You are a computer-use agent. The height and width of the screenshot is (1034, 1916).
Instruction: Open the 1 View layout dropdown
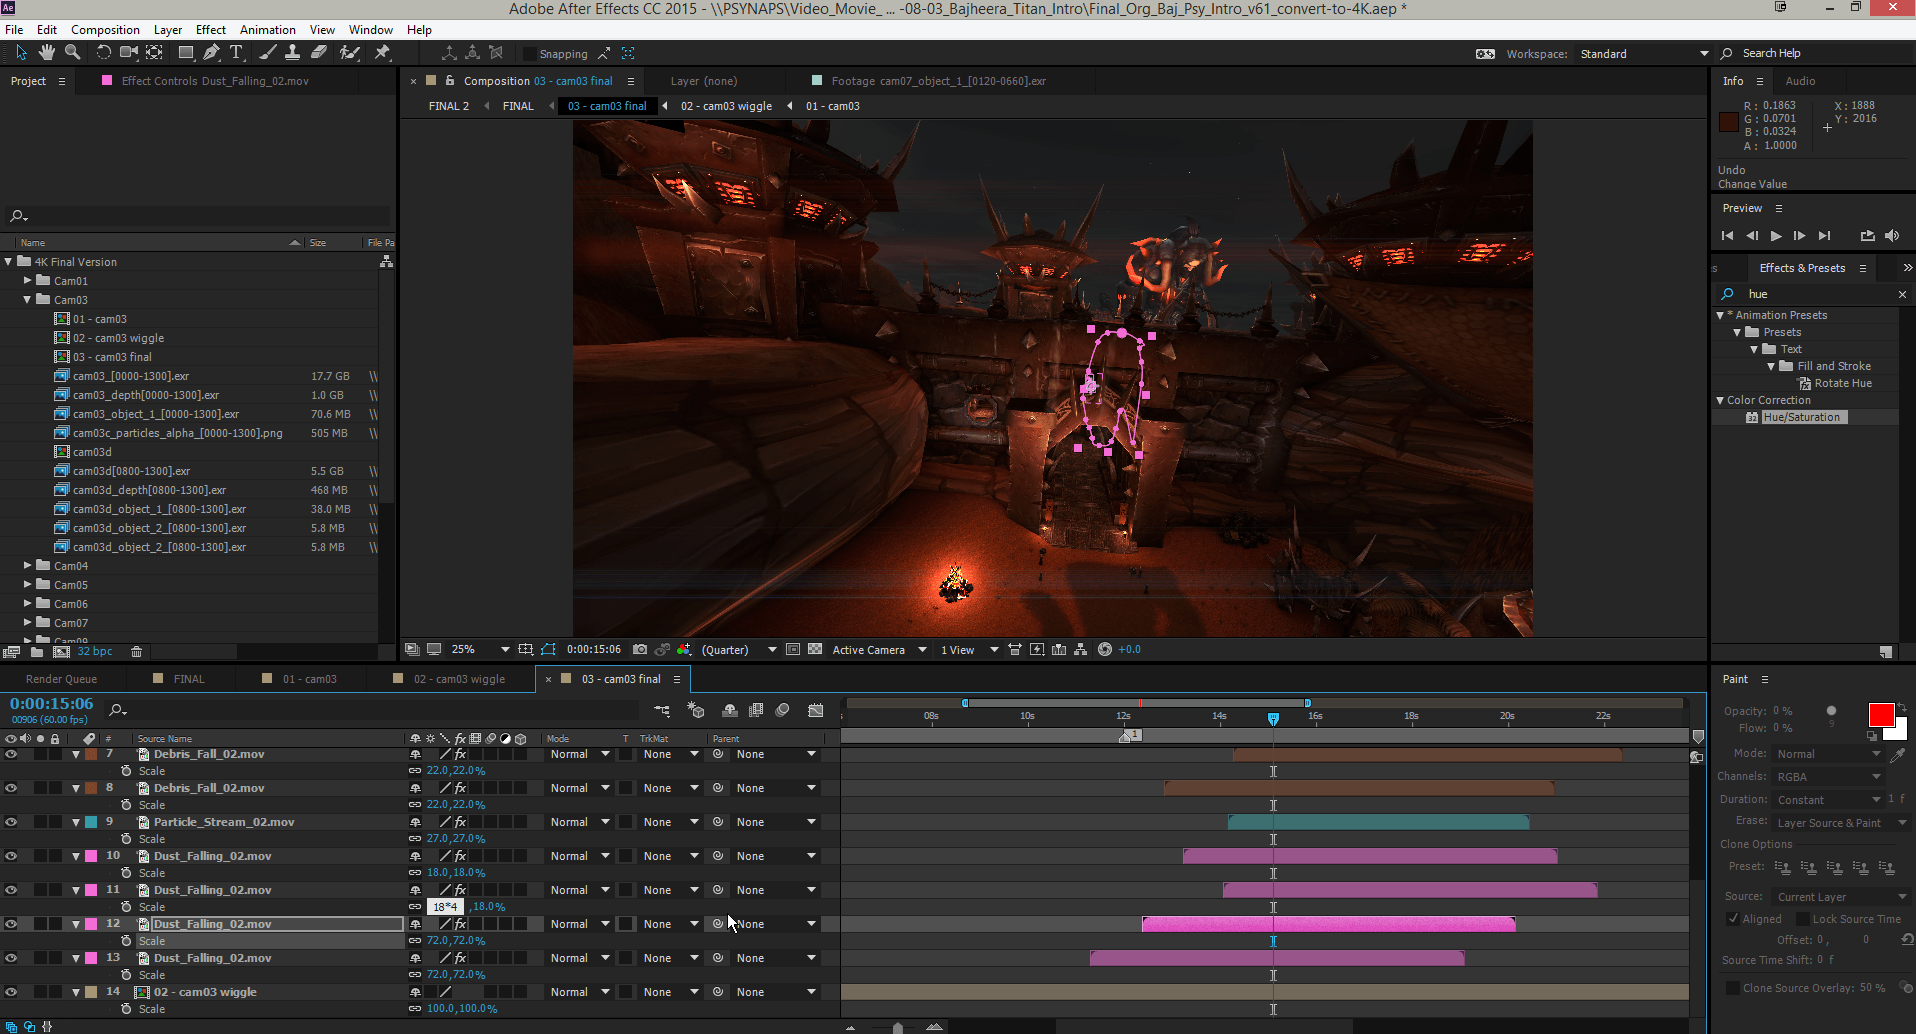click(x=969, y=649)
